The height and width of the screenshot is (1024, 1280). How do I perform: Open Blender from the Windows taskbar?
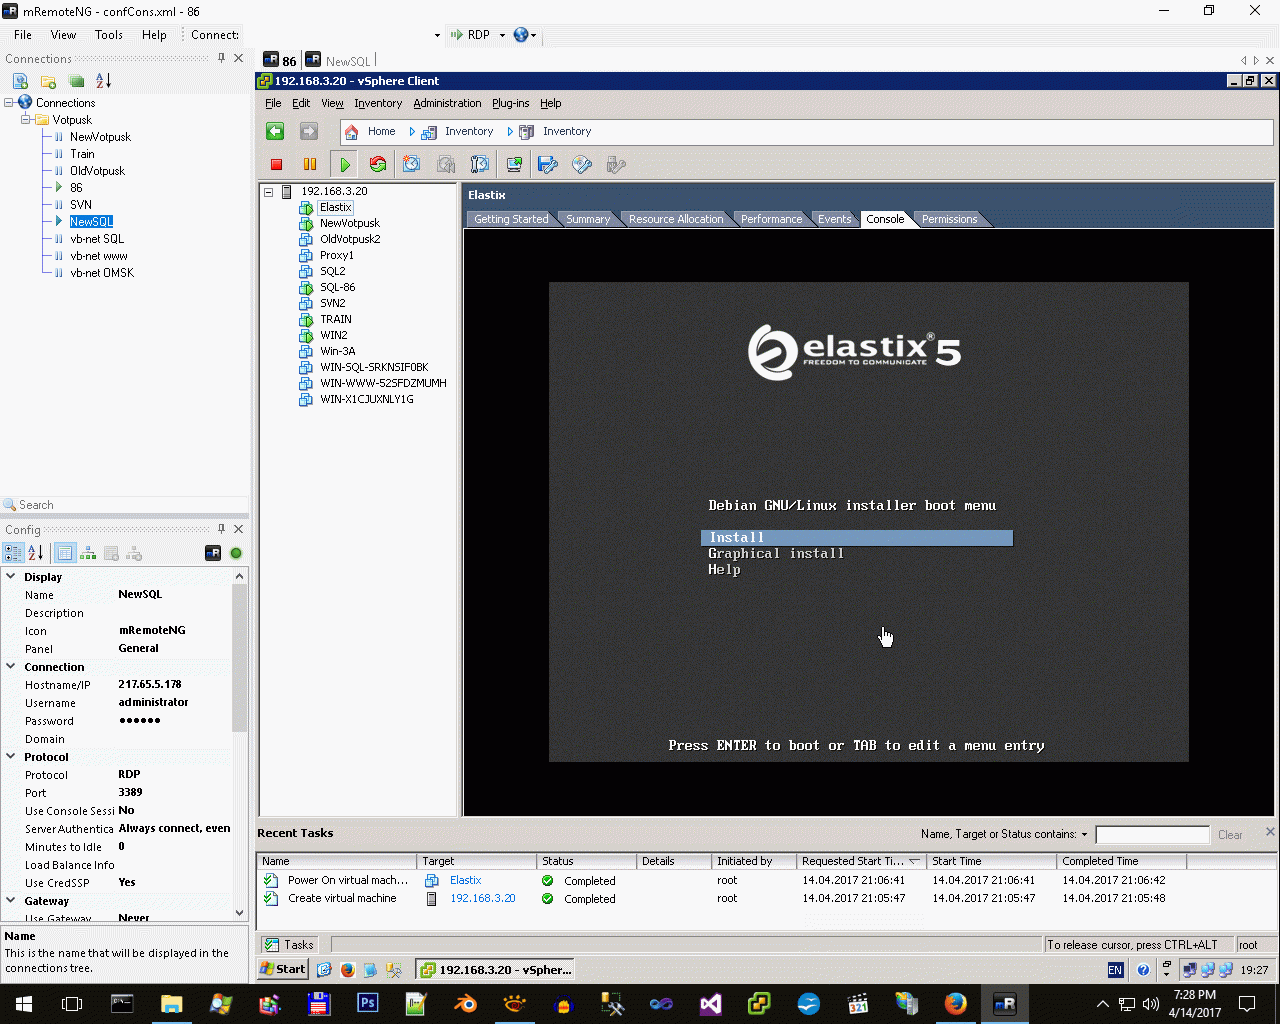pos(466,1003)
